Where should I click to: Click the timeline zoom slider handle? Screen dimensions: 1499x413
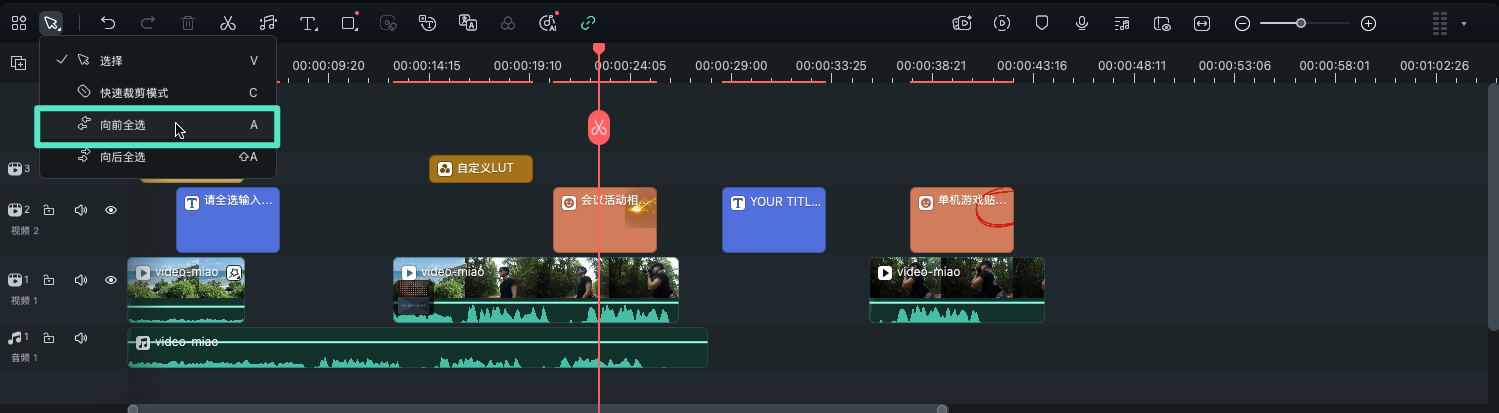tap(1301, 23)
